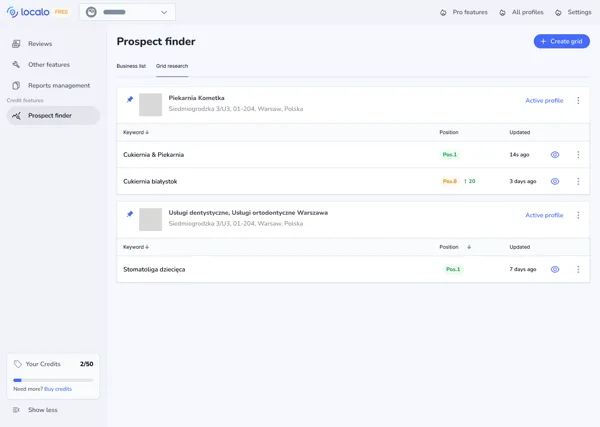
Task: Open Other features in sidebar
Action: (53, 65)
